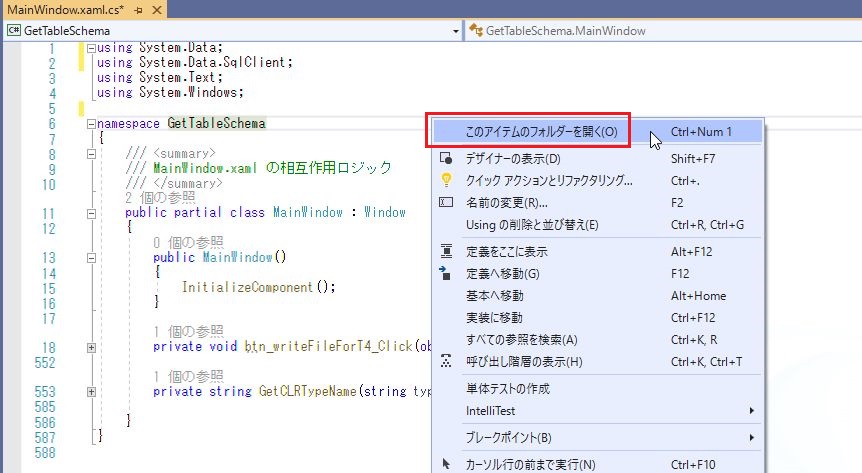Viewport: 862px width, 473px height.
Task: Expand the GetCLRTypeName method
Action: tap(91, 392)
